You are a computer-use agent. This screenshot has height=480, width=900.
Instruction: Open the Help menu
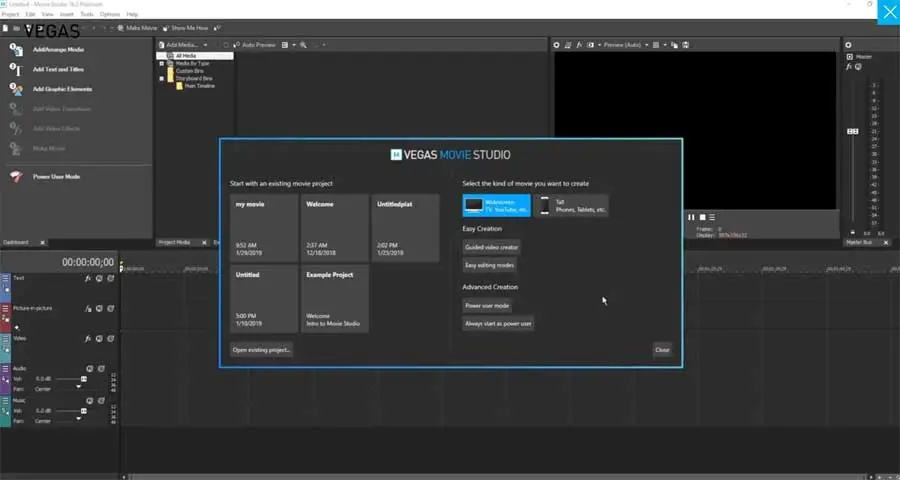tap(132, 14)
